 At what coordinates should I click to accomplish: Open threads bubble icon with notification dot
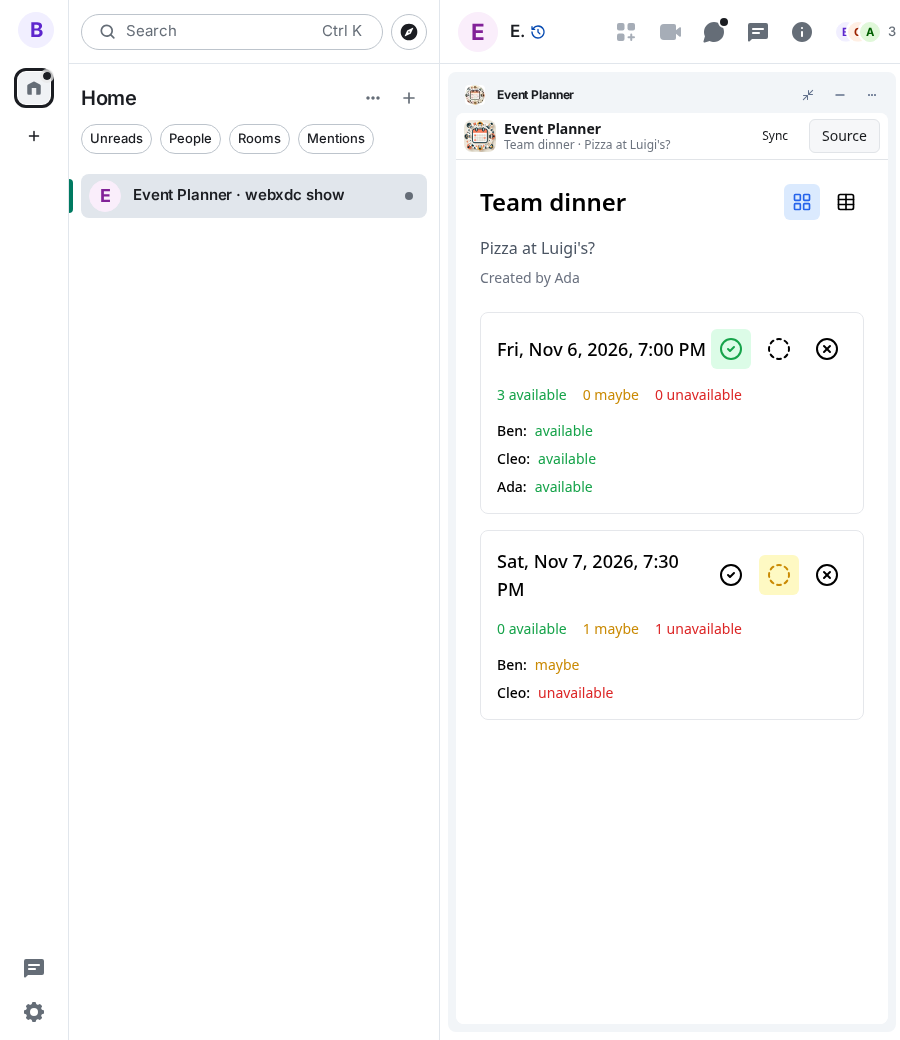tap(714, 32)
